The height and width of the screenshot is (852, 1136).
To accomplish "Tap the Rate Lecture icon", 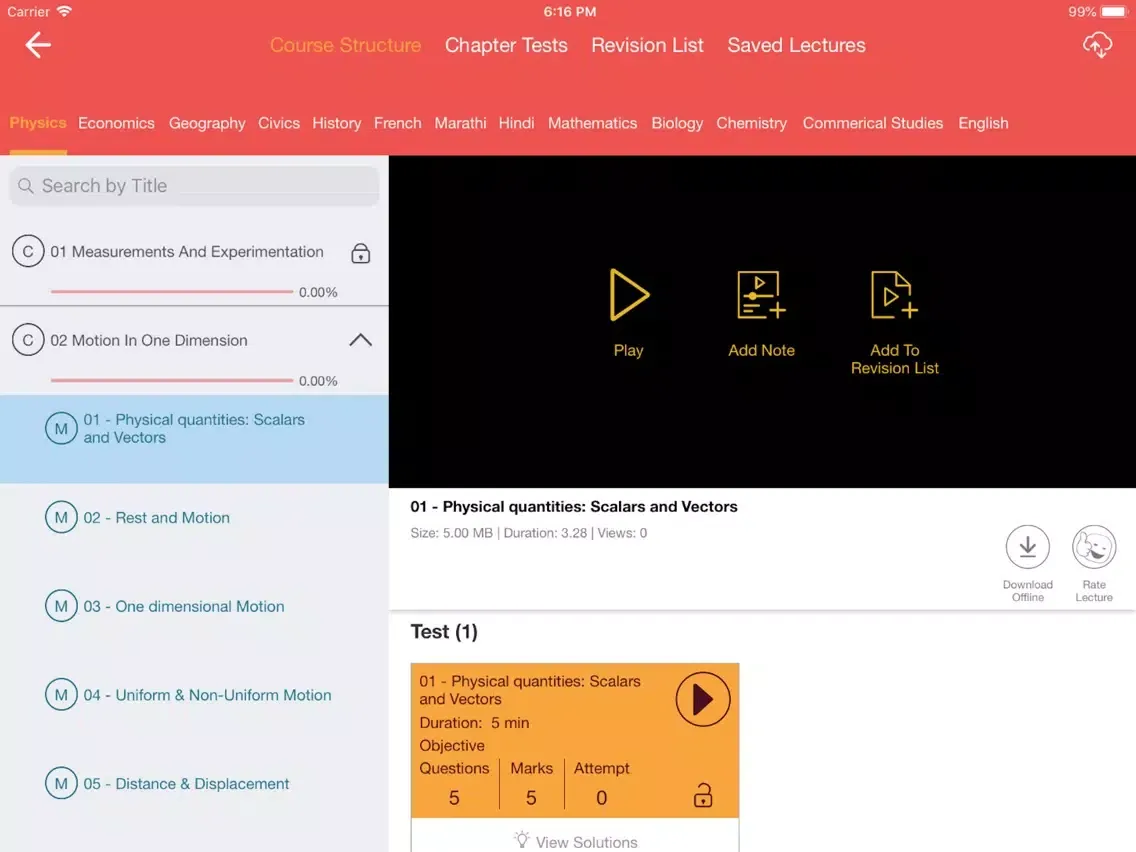I will 1094,547.
